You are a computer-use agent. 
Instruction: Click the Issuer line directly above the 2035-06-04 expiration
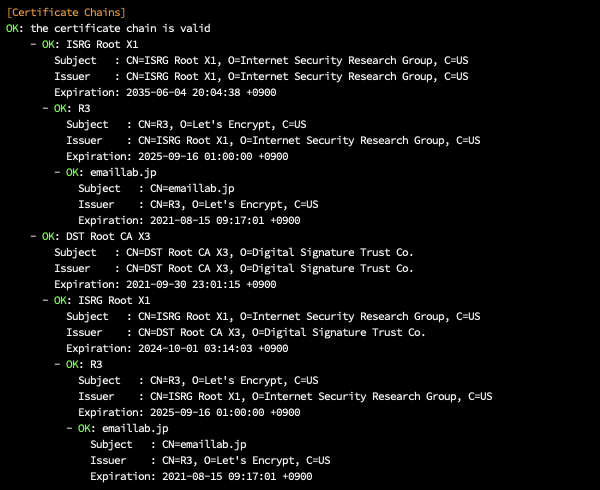click(x=261, y=77)
